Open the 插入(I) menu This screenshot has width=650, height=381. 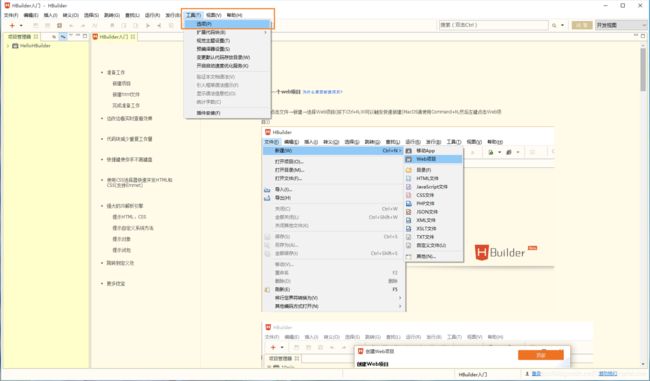51,15
